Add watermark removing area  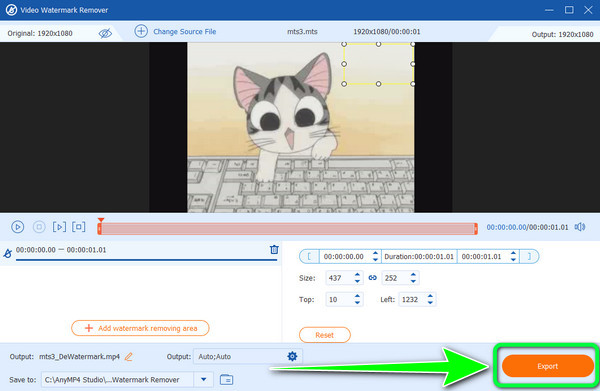pos(140,328)
